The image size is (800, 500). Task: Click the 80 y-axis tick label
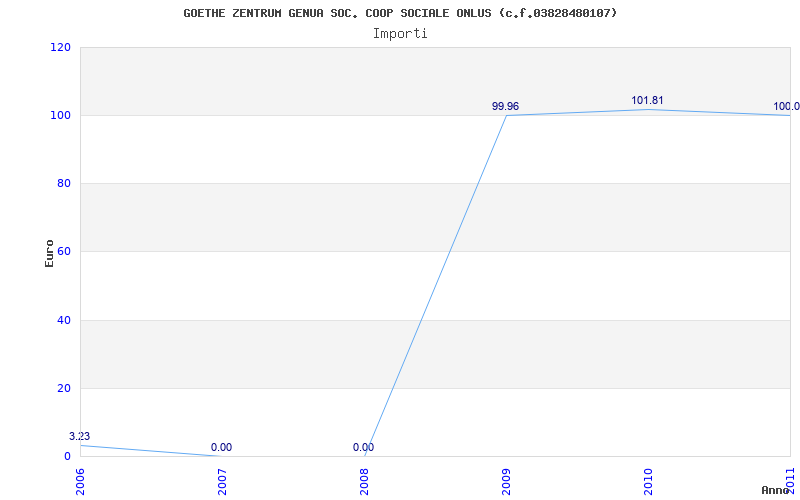[x=63, y=184]
